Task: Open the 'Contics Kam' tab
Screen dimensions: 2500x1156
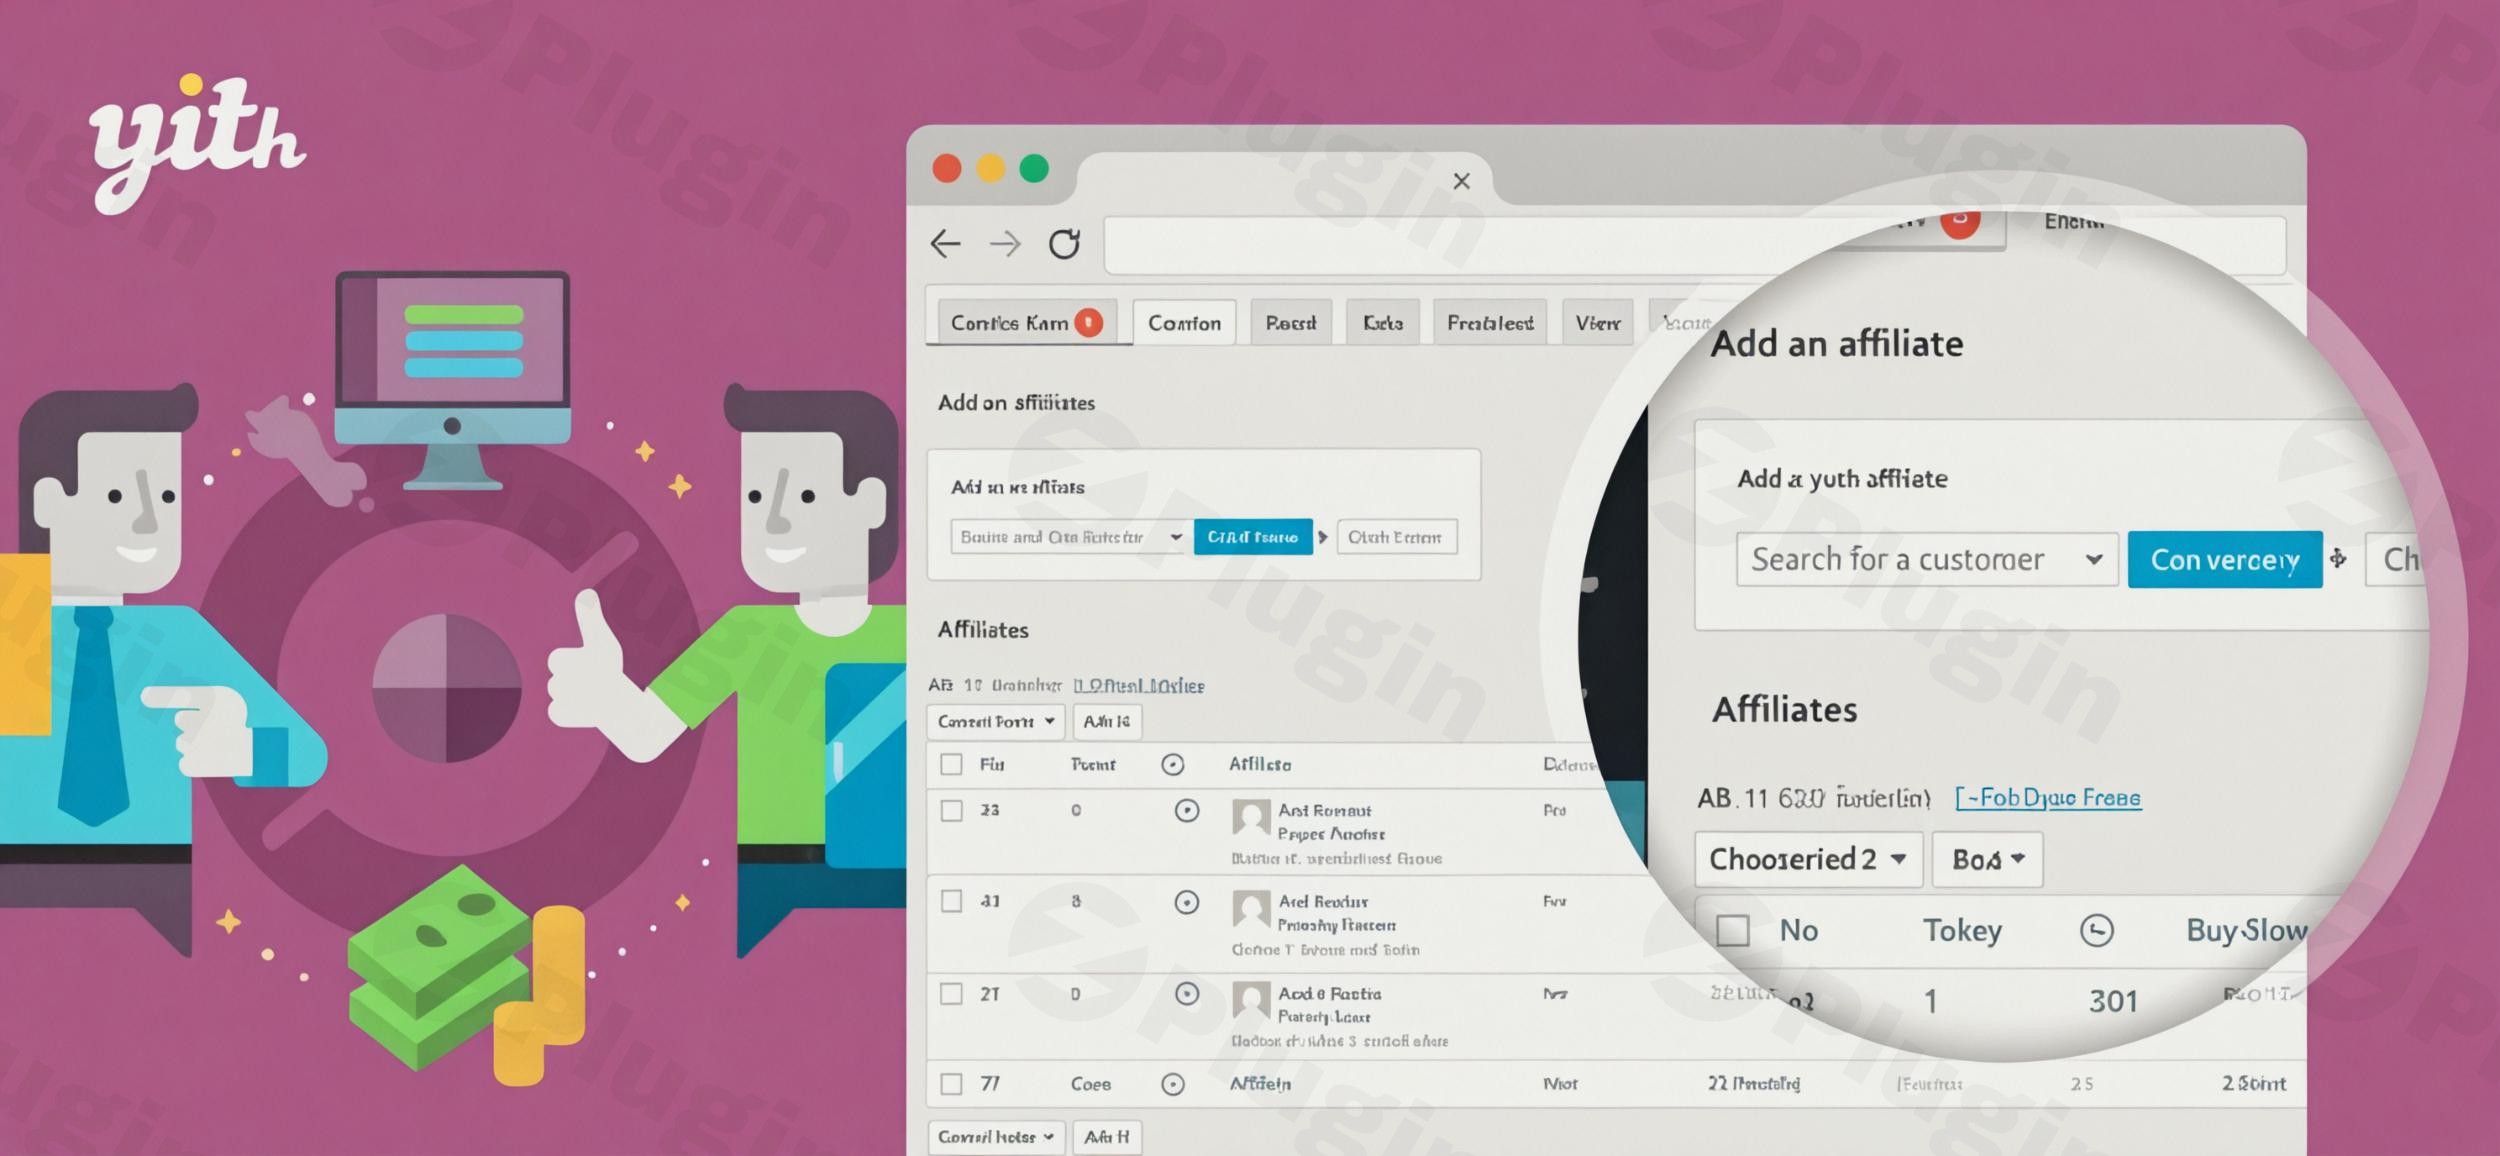Action: click(x=1027, y=322)
